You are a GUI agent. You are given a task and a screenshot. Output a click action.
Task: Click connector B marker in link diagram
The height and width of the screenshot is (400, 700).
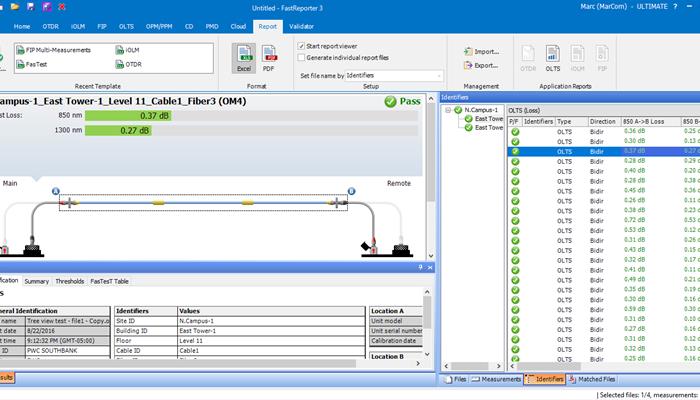click(351, 192)
